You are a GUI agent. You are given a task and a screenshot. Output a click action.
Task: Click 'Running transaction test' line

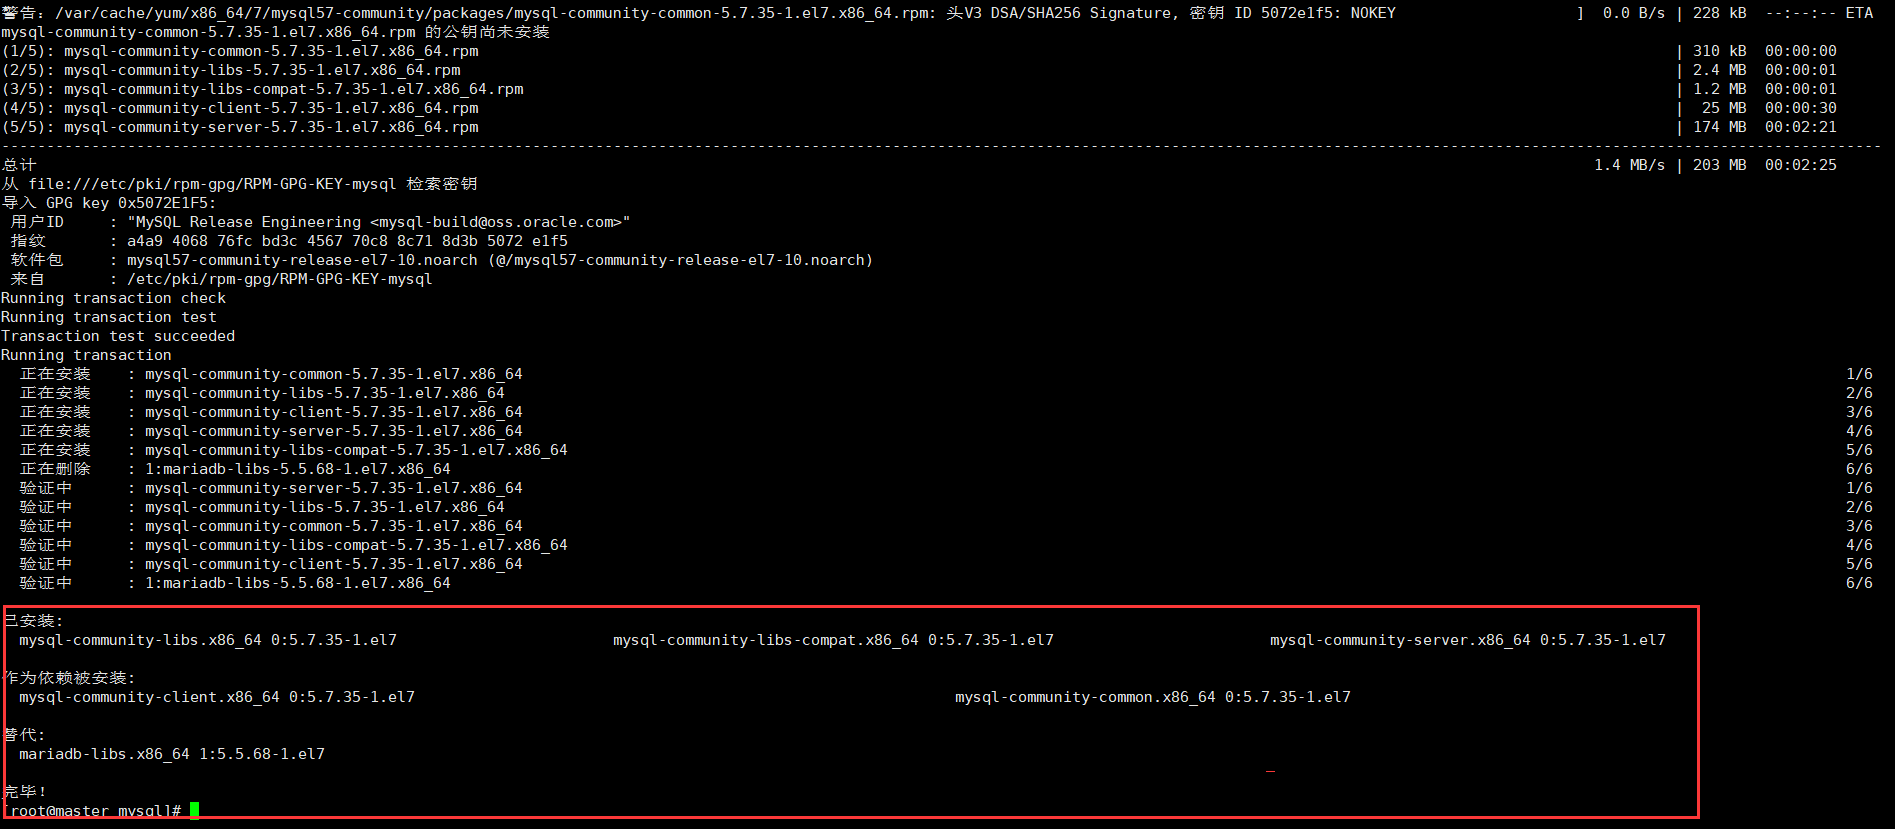point(109,317)
